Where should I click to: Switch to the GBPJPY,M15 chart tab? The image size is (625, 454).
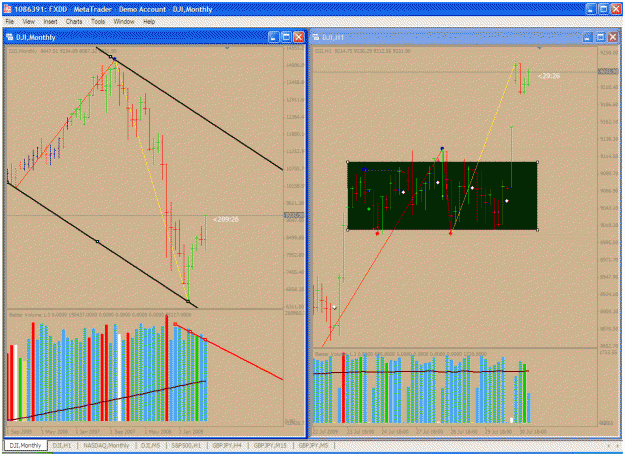[270, 445]
